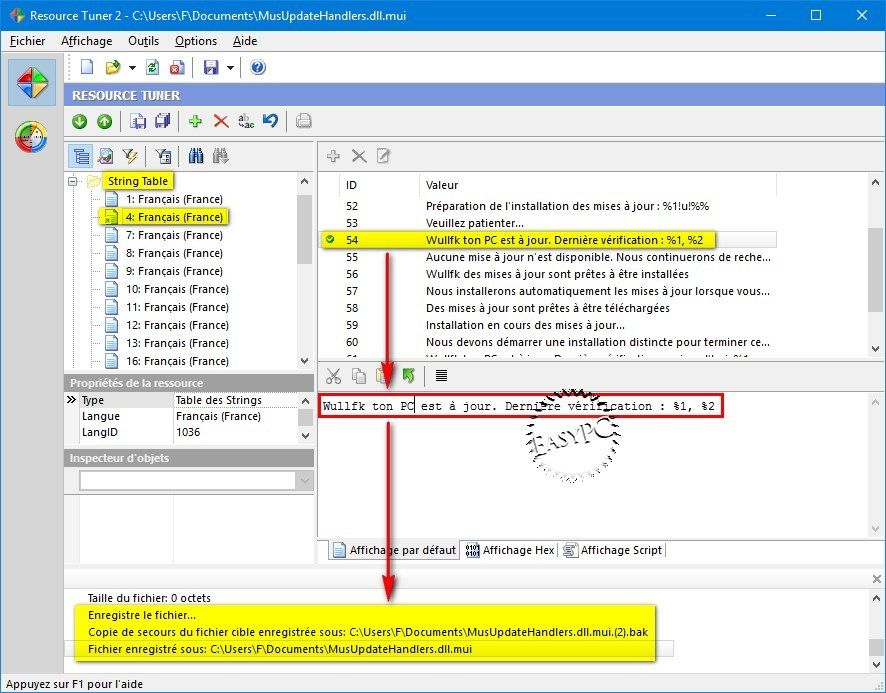Cut text with the scissors icon
Image resolution: width=886 pixels, height=693 pixels.
[x=333, y=376]
